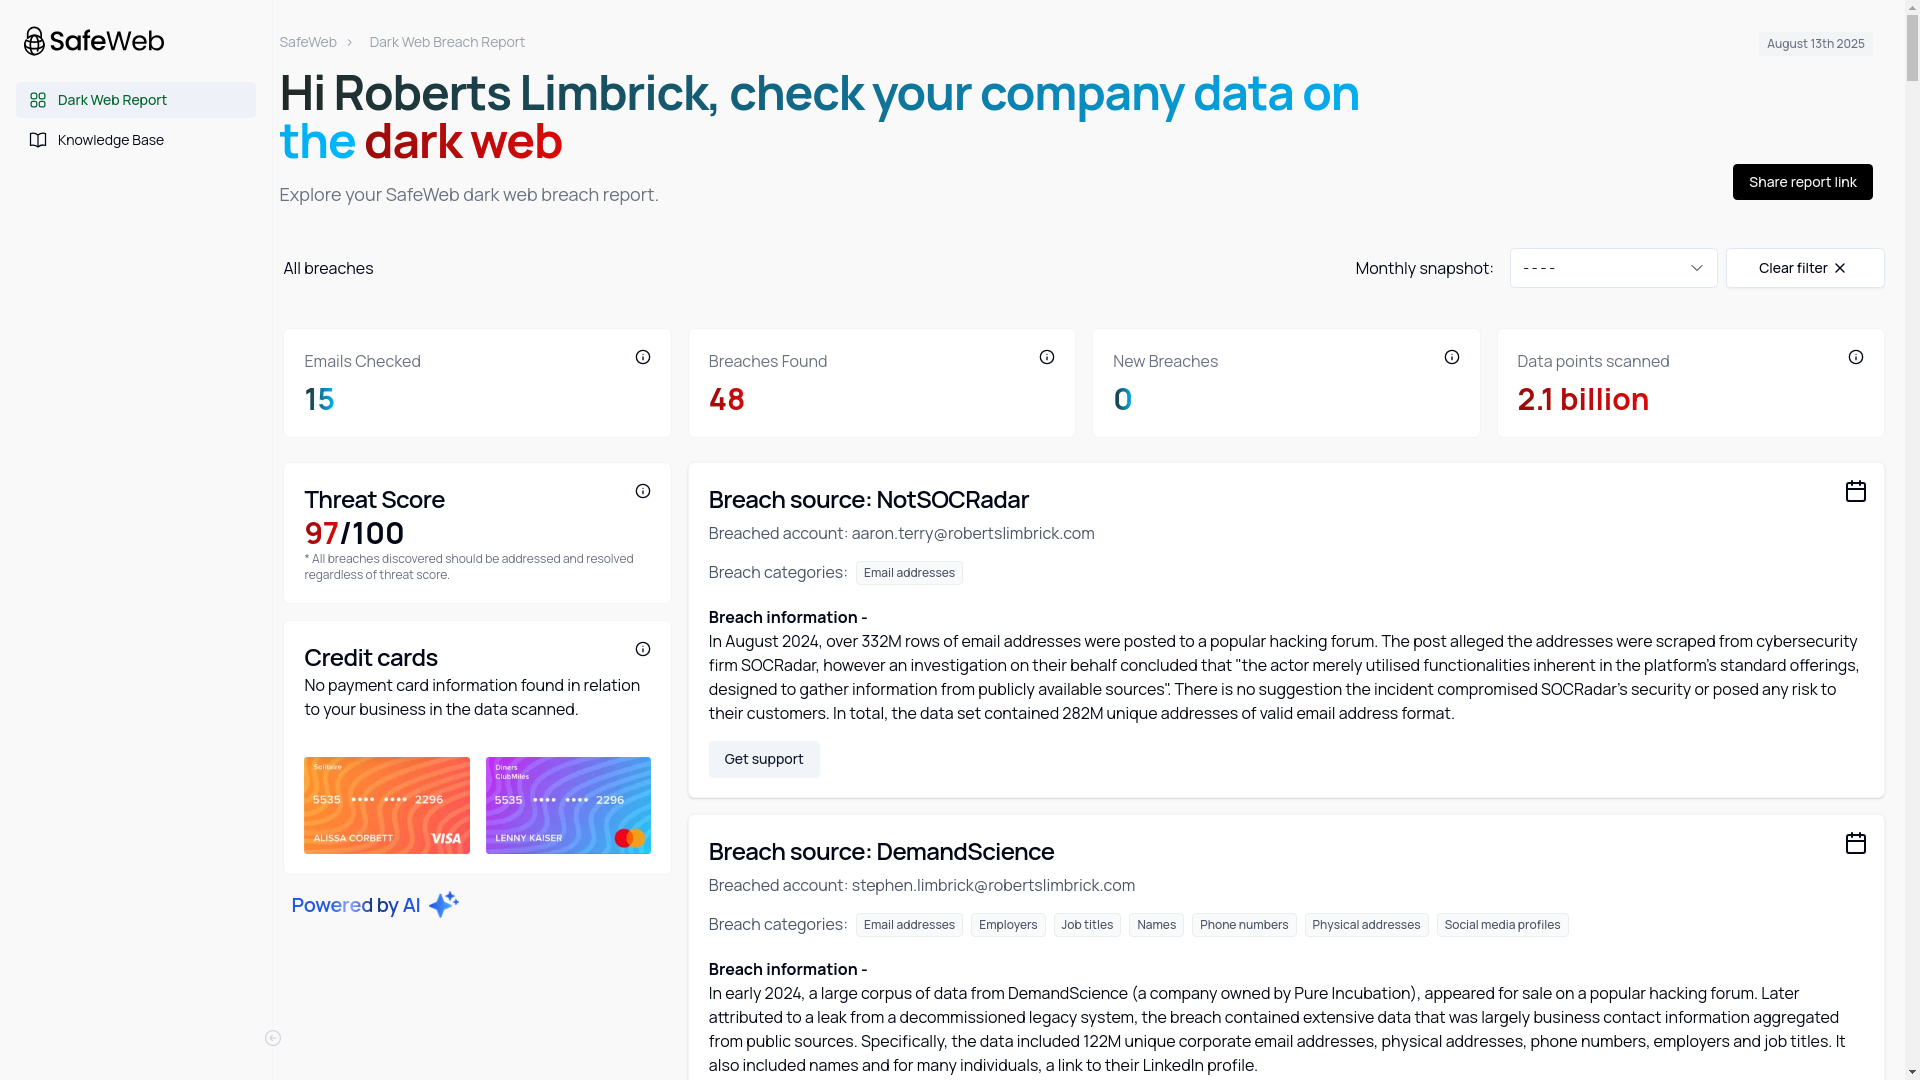Click the Names category tag
Image resolution: width=1920 pixels, height=1080 pixels.
[1156, 925]
